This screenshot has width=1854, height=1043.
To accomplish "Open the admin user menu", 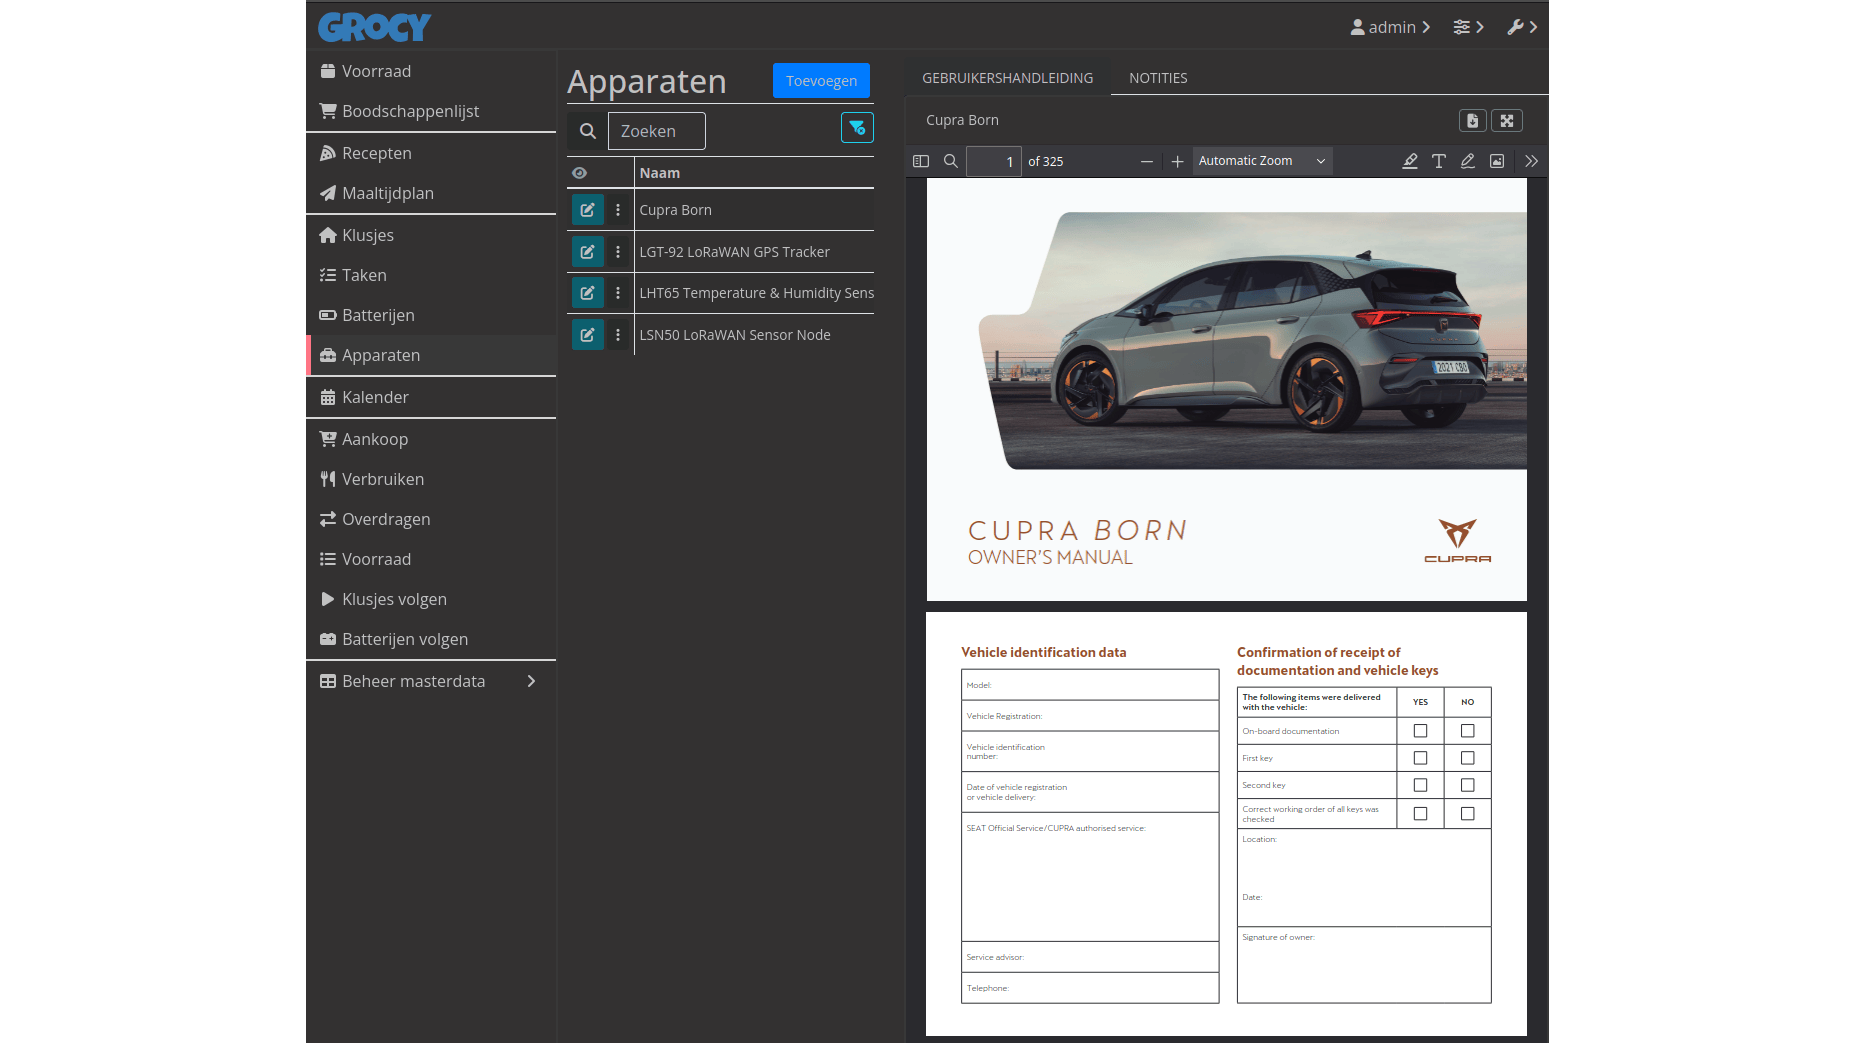I will point(1390,27).
